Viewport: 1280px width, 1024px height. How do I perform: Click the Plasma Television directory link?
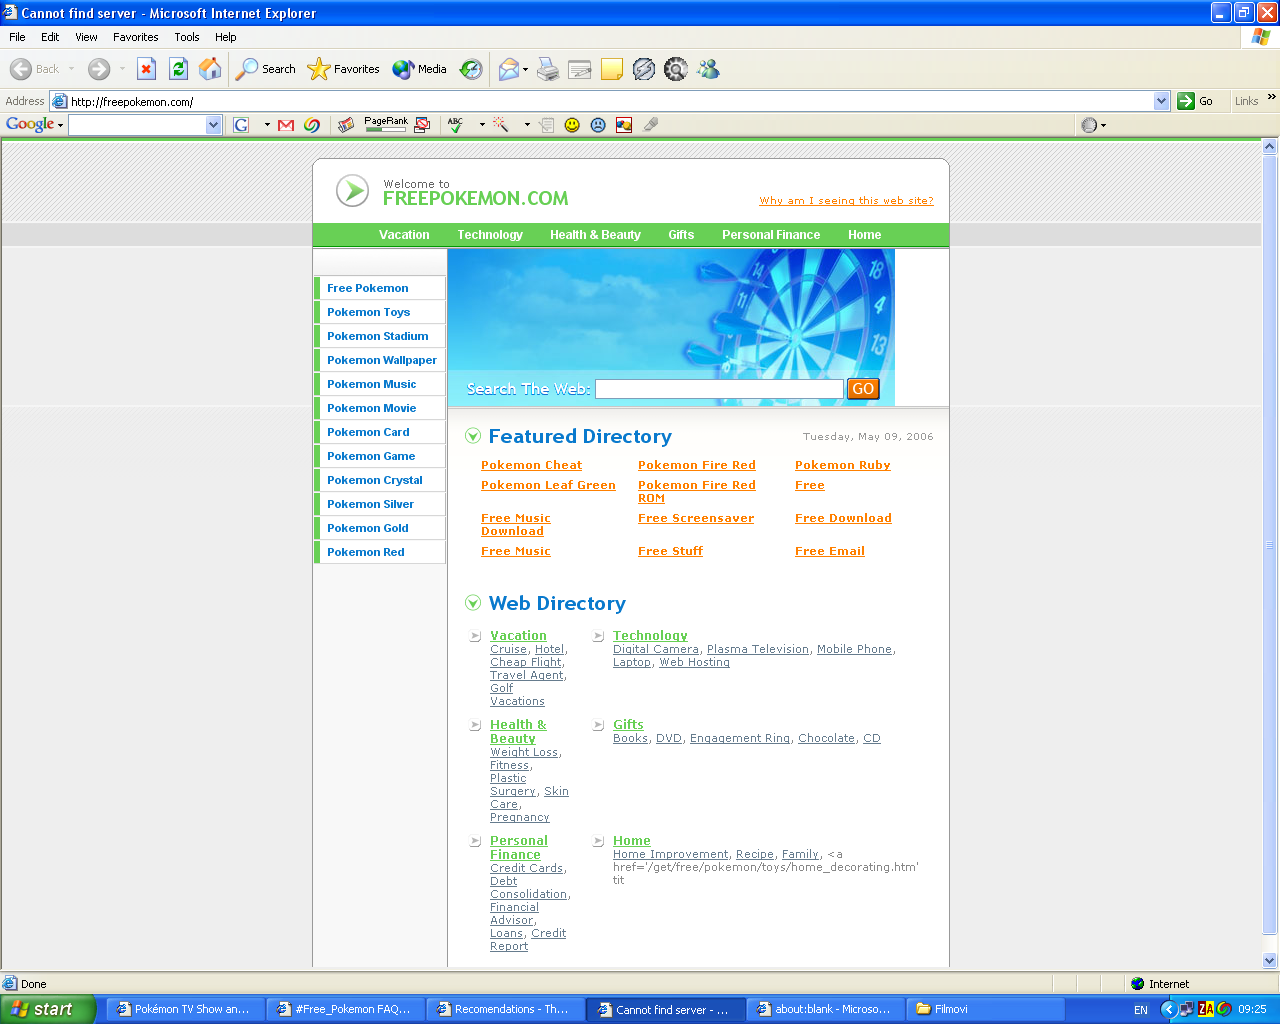758,649
